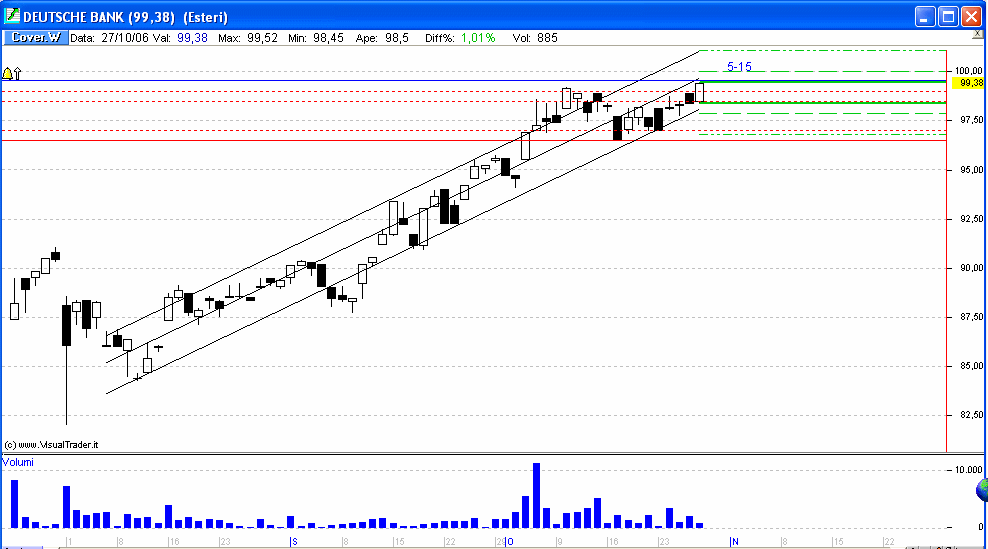Click the Ape value 98,5

397,38
